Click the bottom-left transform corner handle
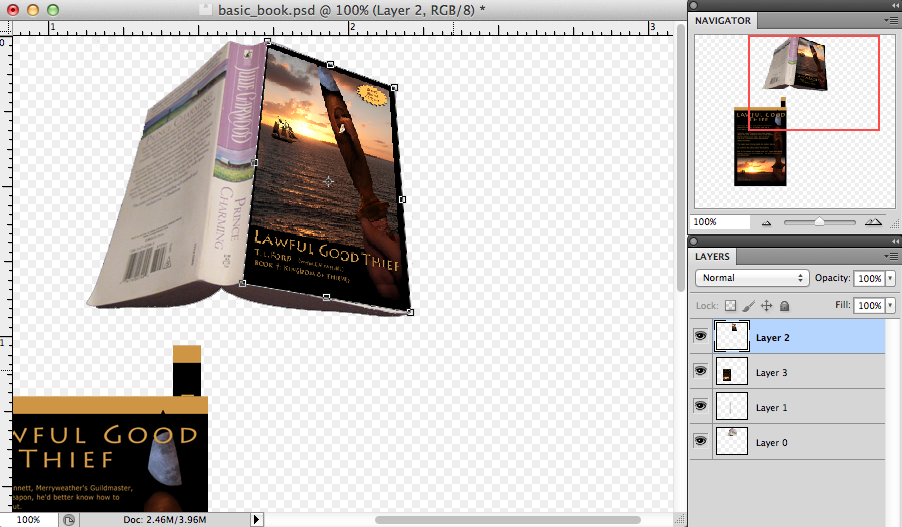 pos(243,283)
